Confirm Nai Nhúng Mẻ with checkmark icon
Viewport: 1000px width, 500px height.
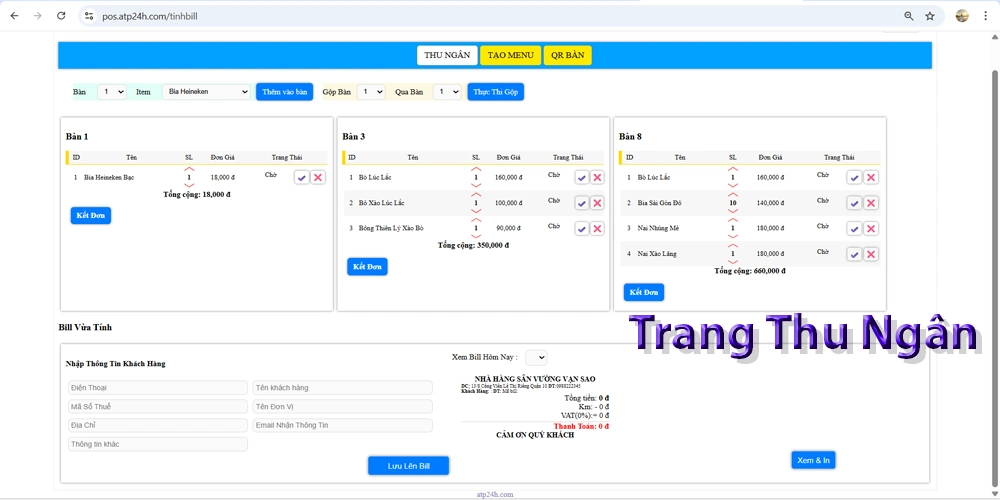coord(854,229)
